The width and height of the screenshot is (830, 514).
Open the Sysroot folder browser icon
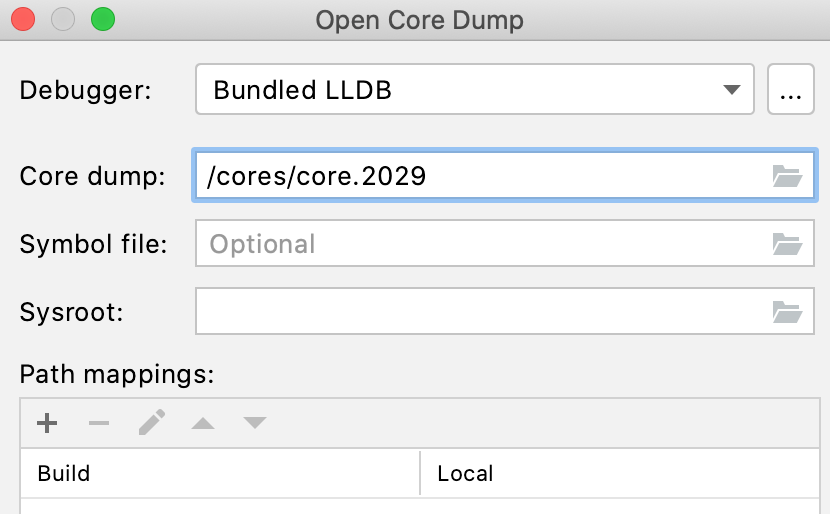(x=787, y=312)
